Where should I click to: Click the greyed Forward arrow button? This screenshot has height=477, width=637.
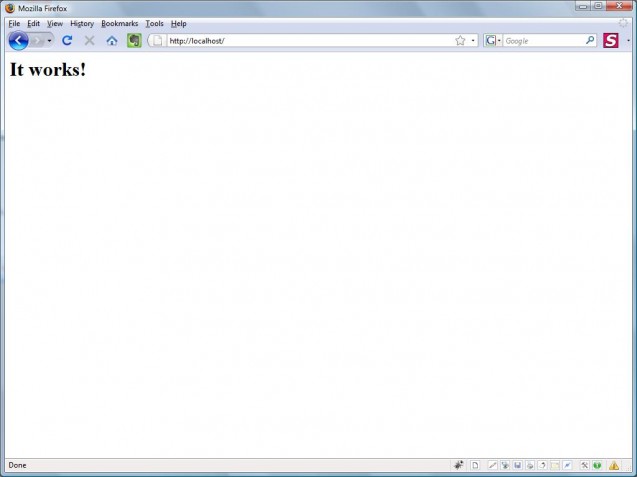(37, 41)
